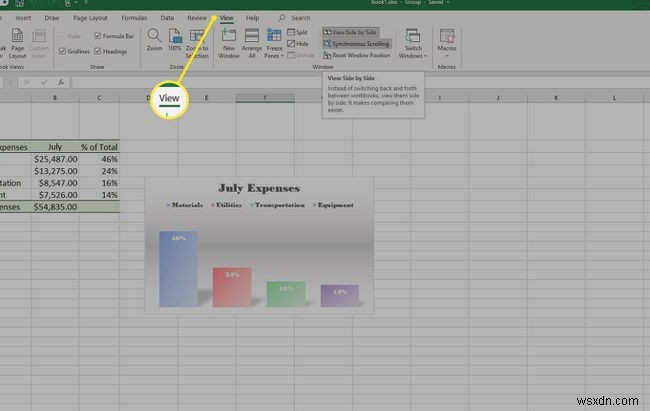Screen dimensions: 650x411
Task: Select the red Utilities chart bar
Action: (x=232, y=287)
